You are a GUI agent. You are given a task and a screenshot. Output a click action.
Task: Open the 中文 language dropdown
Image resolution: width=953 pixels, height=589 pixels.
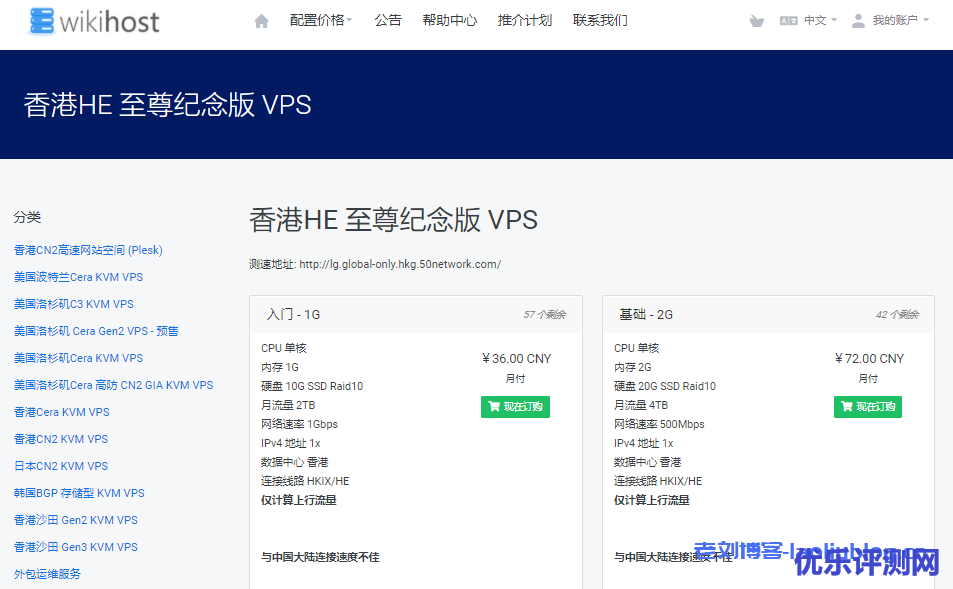click(820, 21)
